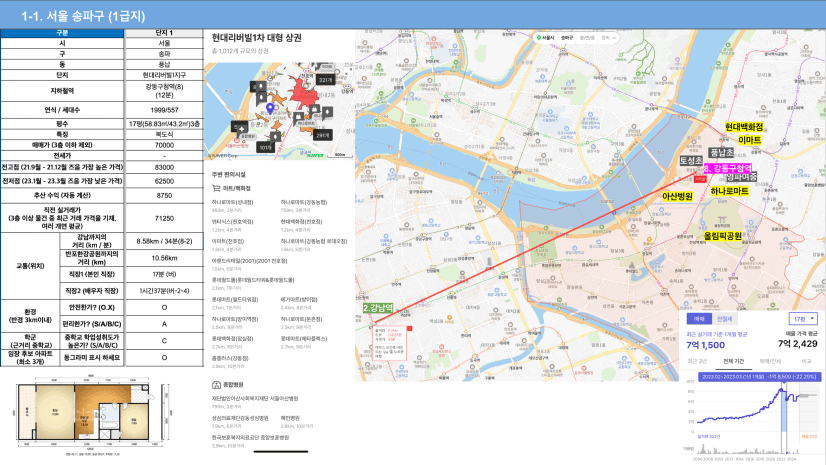
Task: Click the 하나로마트 yellow map label
Action: pos(729,191)
